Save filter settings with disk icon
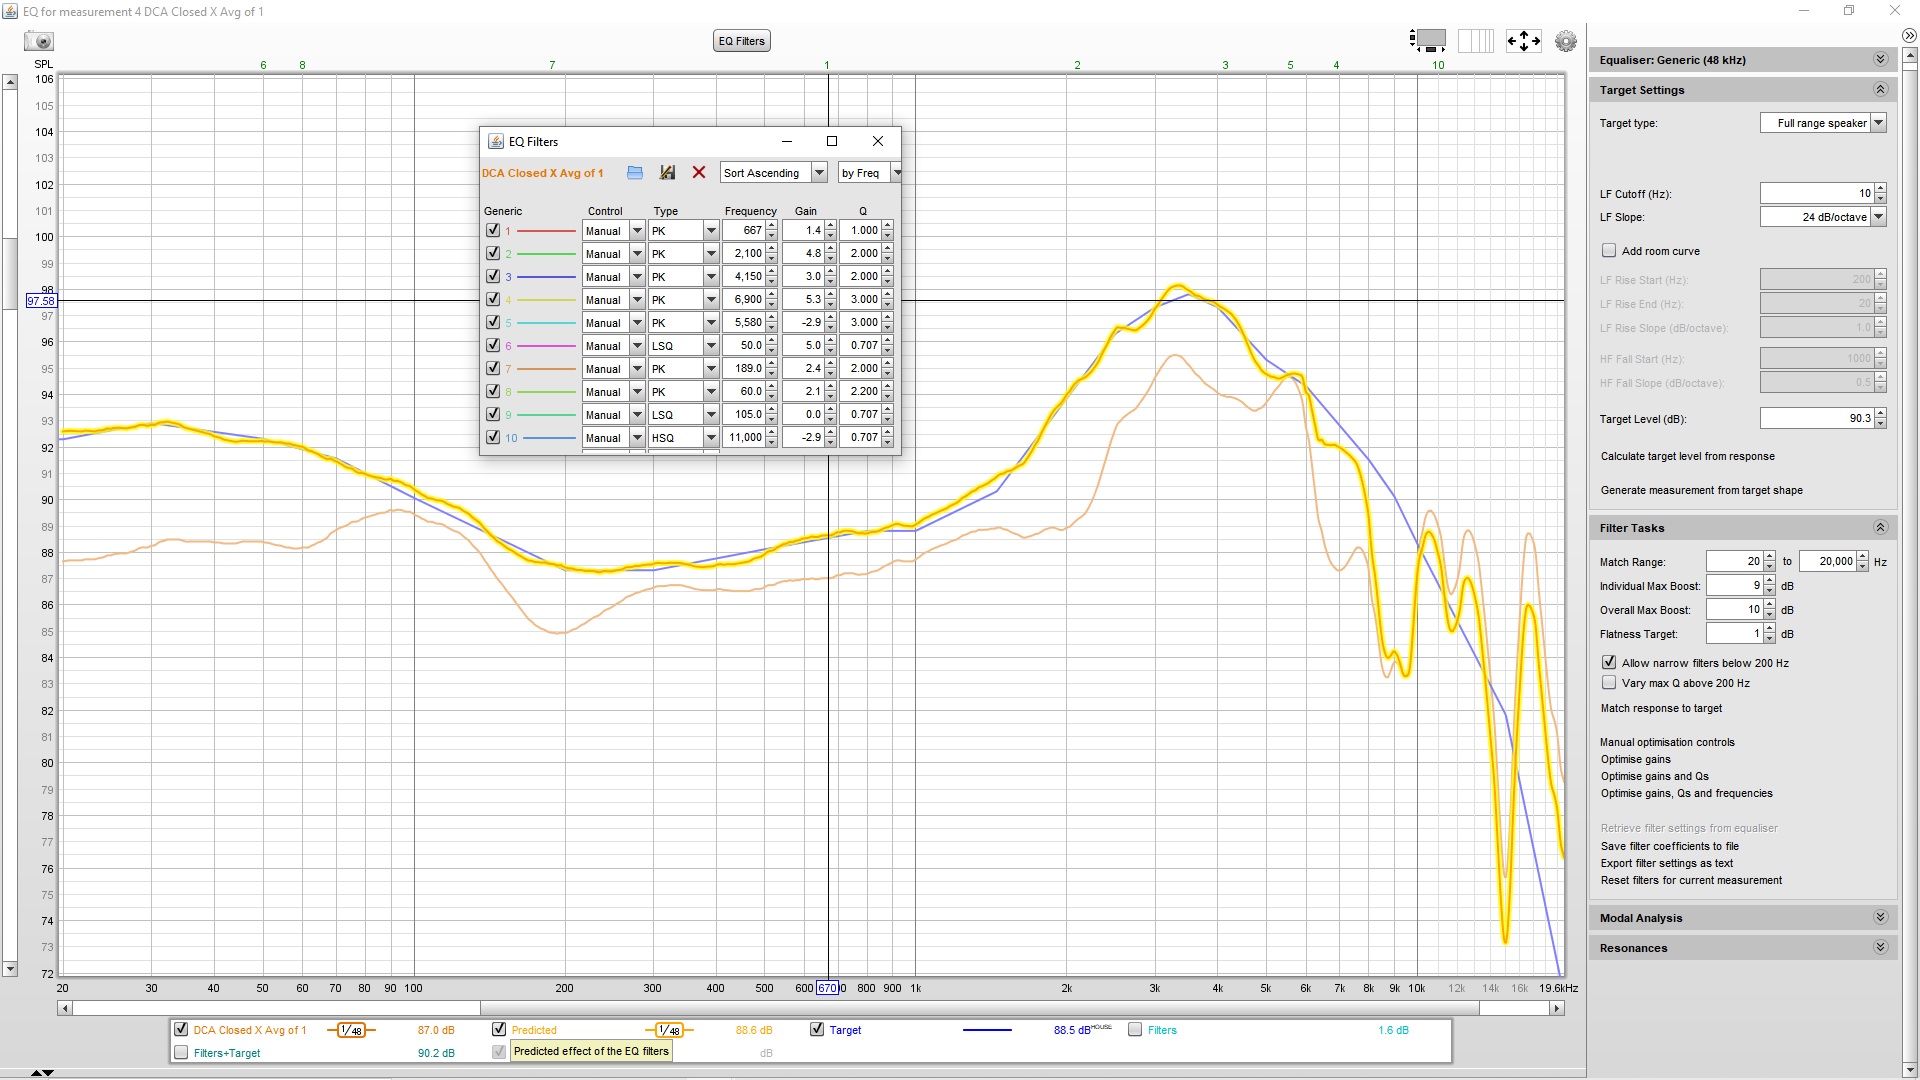 point(667,173)
